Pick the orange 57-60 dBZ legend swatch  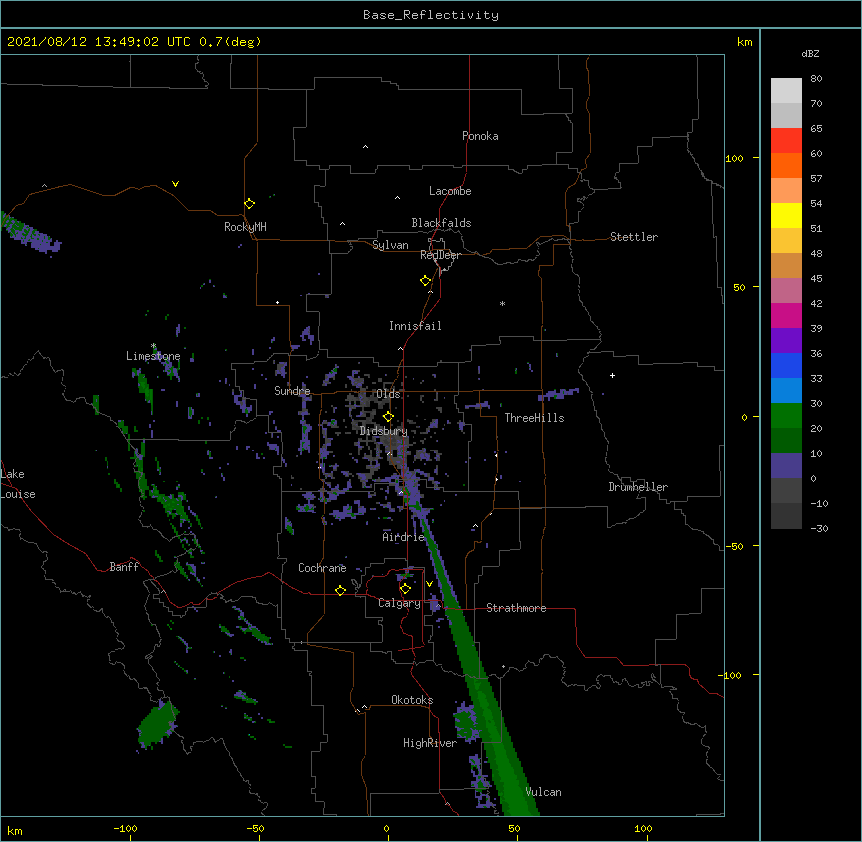786,165
